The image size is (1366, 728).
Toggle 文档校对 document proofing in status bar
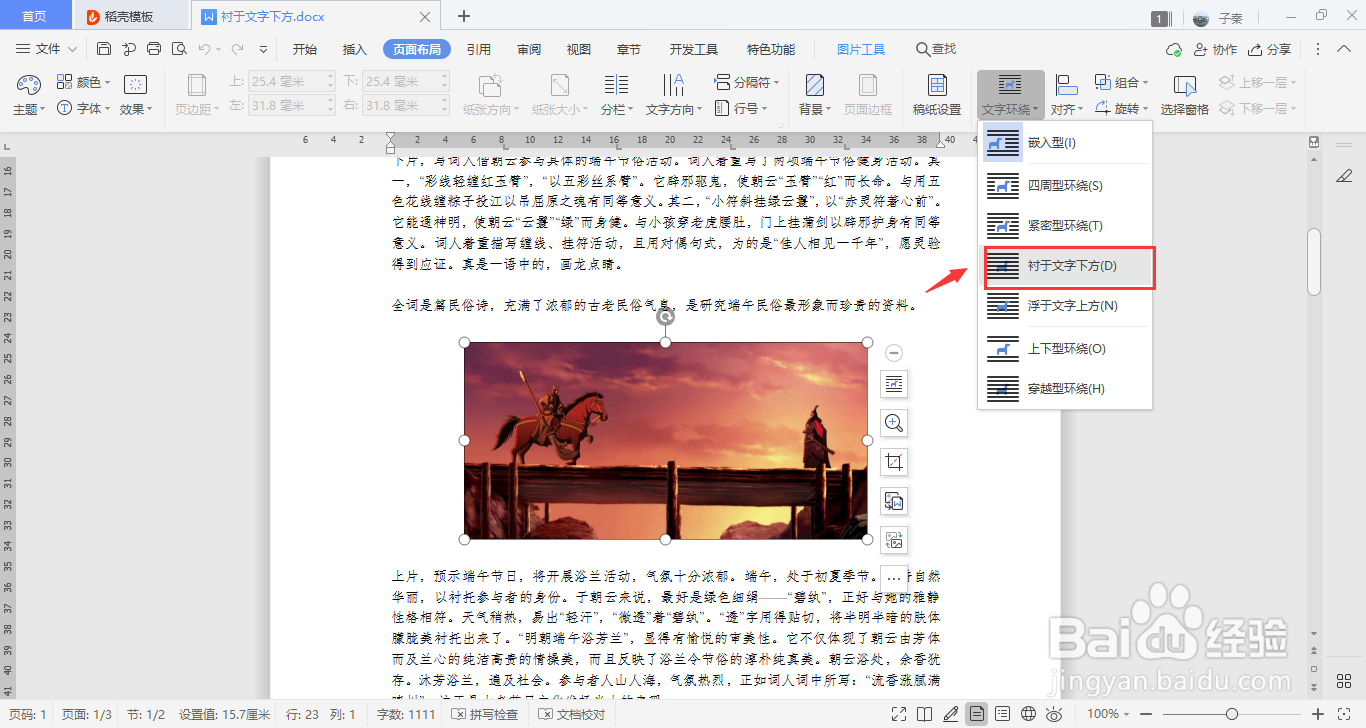click(x=572, y=714)
